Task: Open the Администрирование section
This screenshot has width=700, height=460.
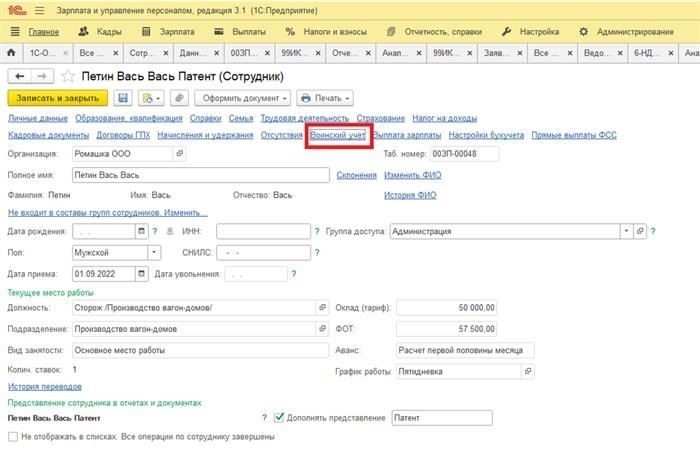Action: click(x=626, y=32)
